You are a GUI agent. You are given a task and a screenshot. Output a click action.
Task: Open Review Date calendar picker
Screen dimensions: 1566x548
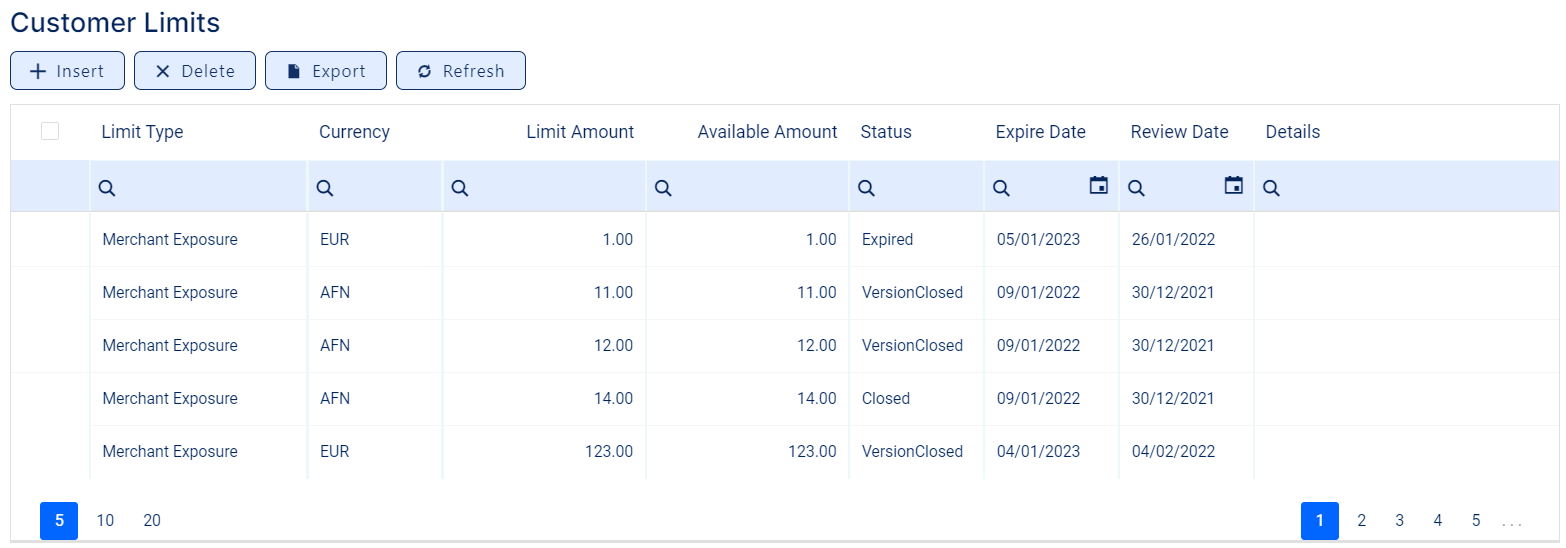(1233, 185)
